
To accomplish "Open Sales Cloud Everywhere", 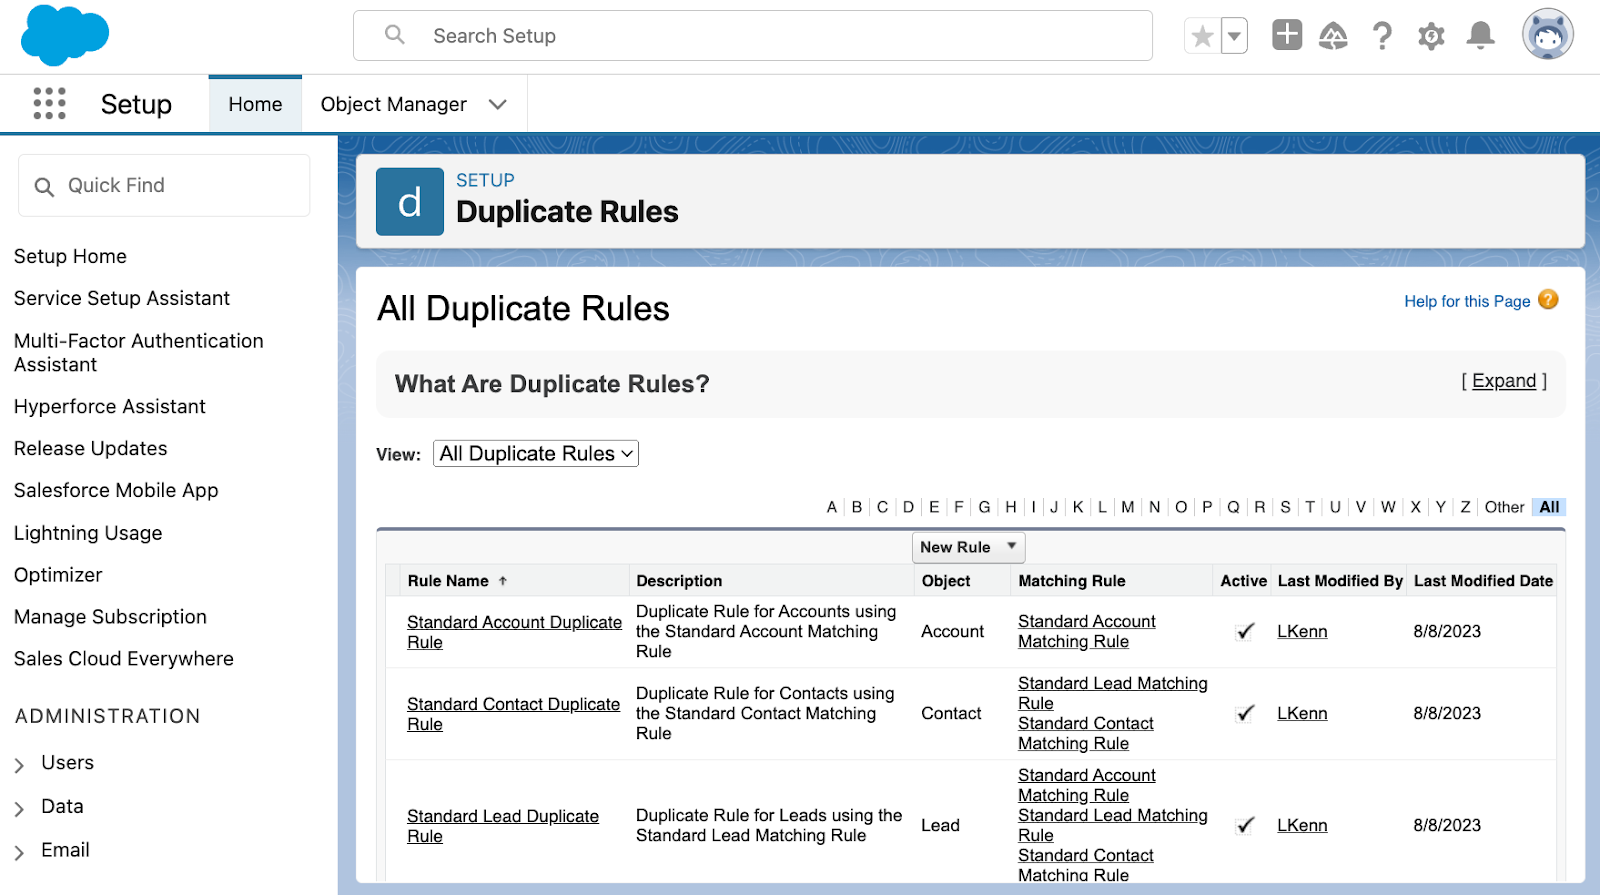I will point(124,659).
